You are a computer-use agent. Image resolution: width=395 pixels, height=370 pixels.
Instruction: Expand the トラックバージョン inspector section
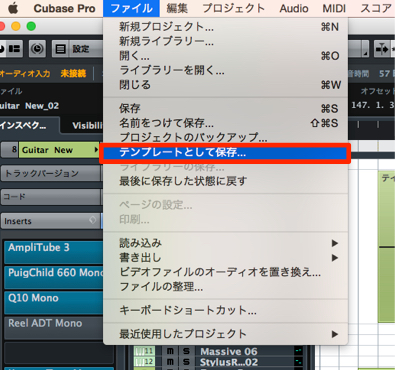(51, 173)
